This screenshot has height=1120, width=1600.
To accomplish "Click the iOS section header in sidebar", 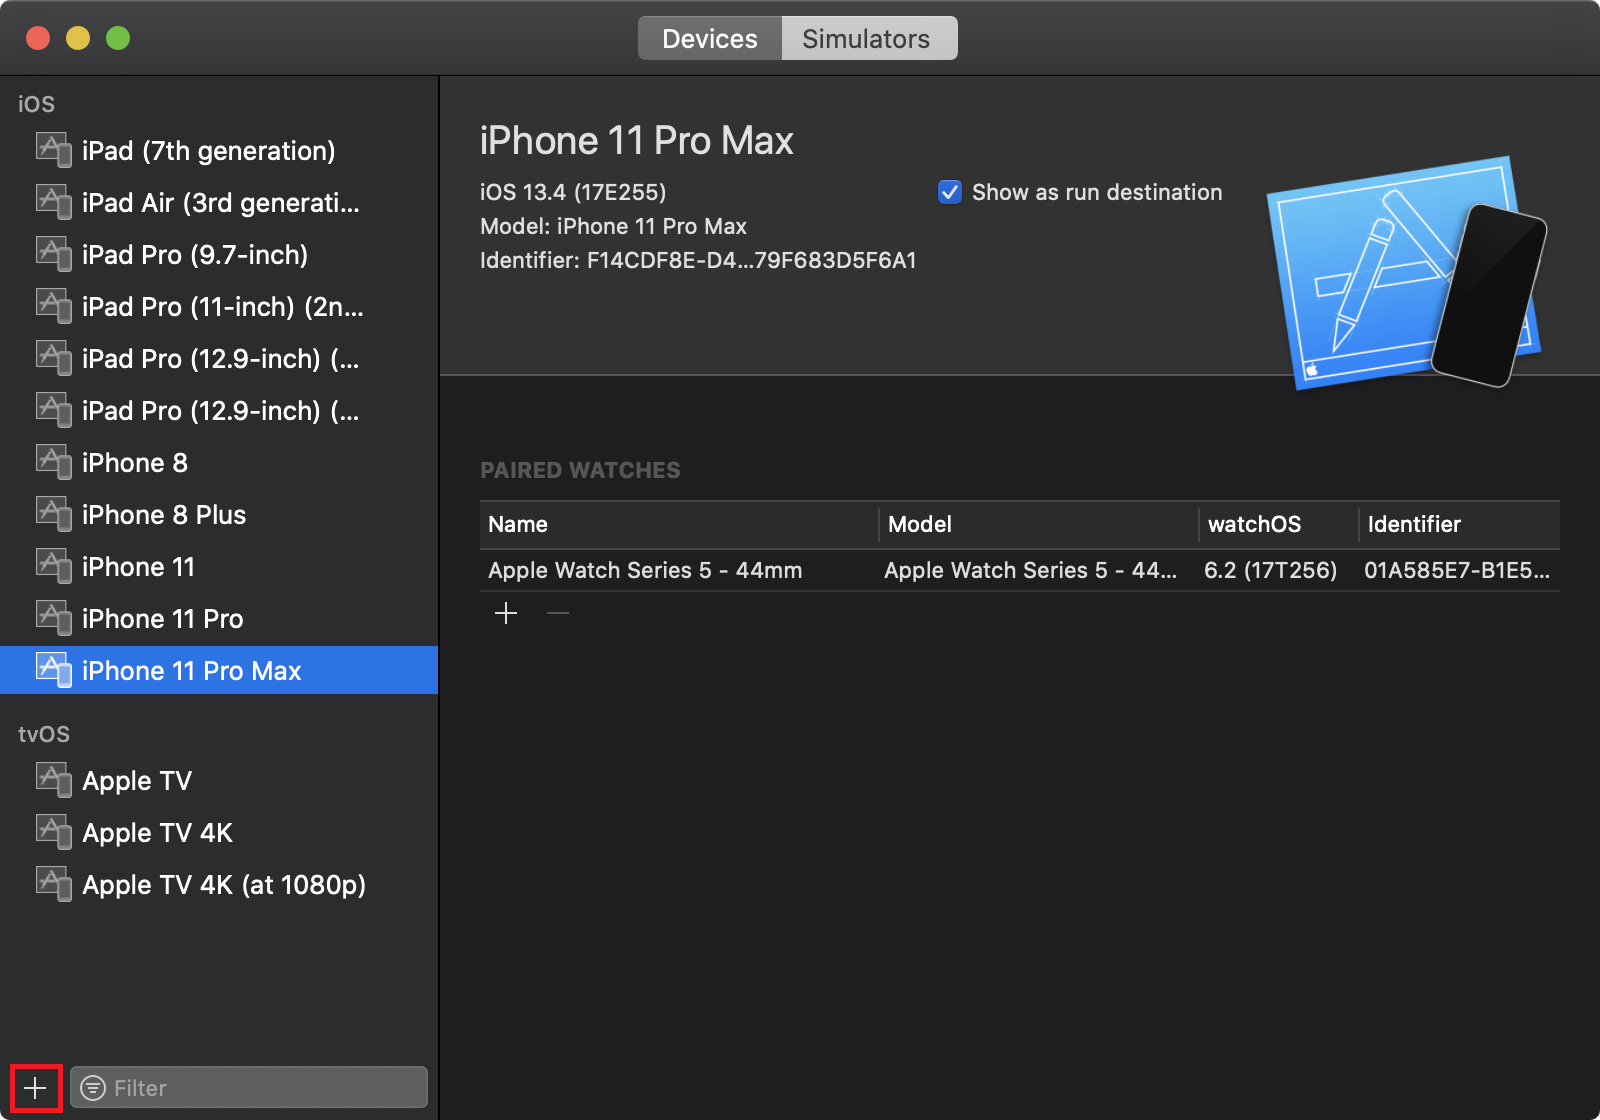I will tap(36, 104).
